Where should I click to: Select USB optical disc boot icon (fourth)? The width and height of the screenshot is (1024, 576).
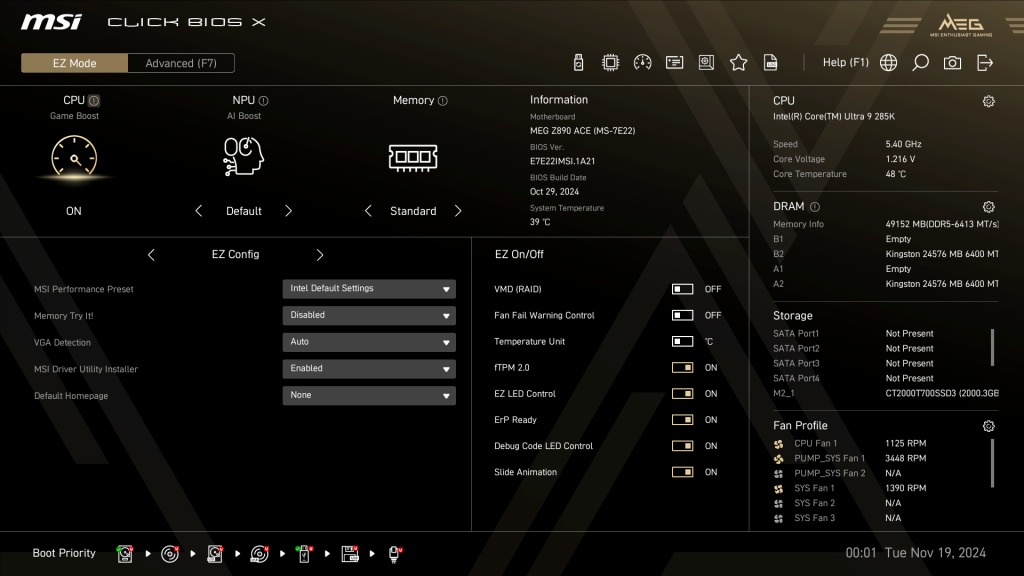(x=259, y=554)
